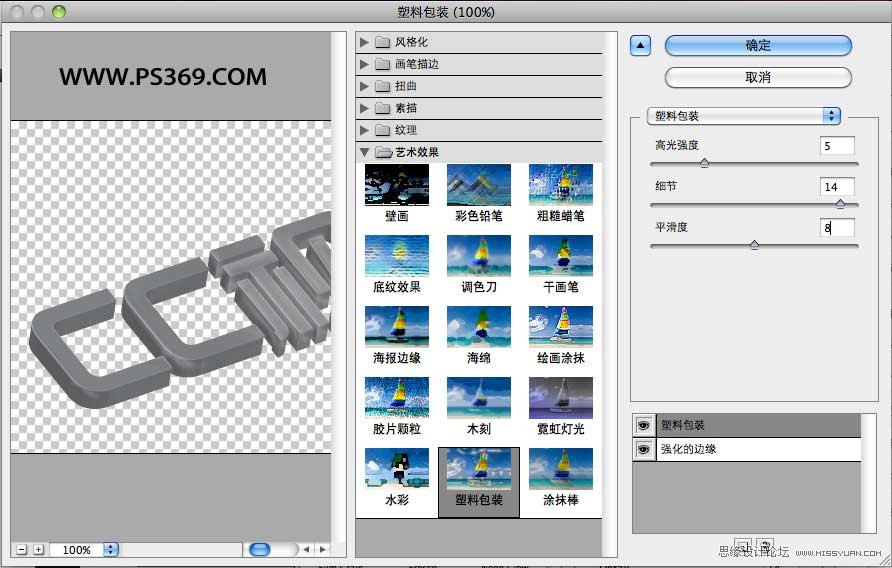The width and height of the screenshot is (892, 568).
Task: Click the 细节 slider handle
Action: click(x=840, y=204)
